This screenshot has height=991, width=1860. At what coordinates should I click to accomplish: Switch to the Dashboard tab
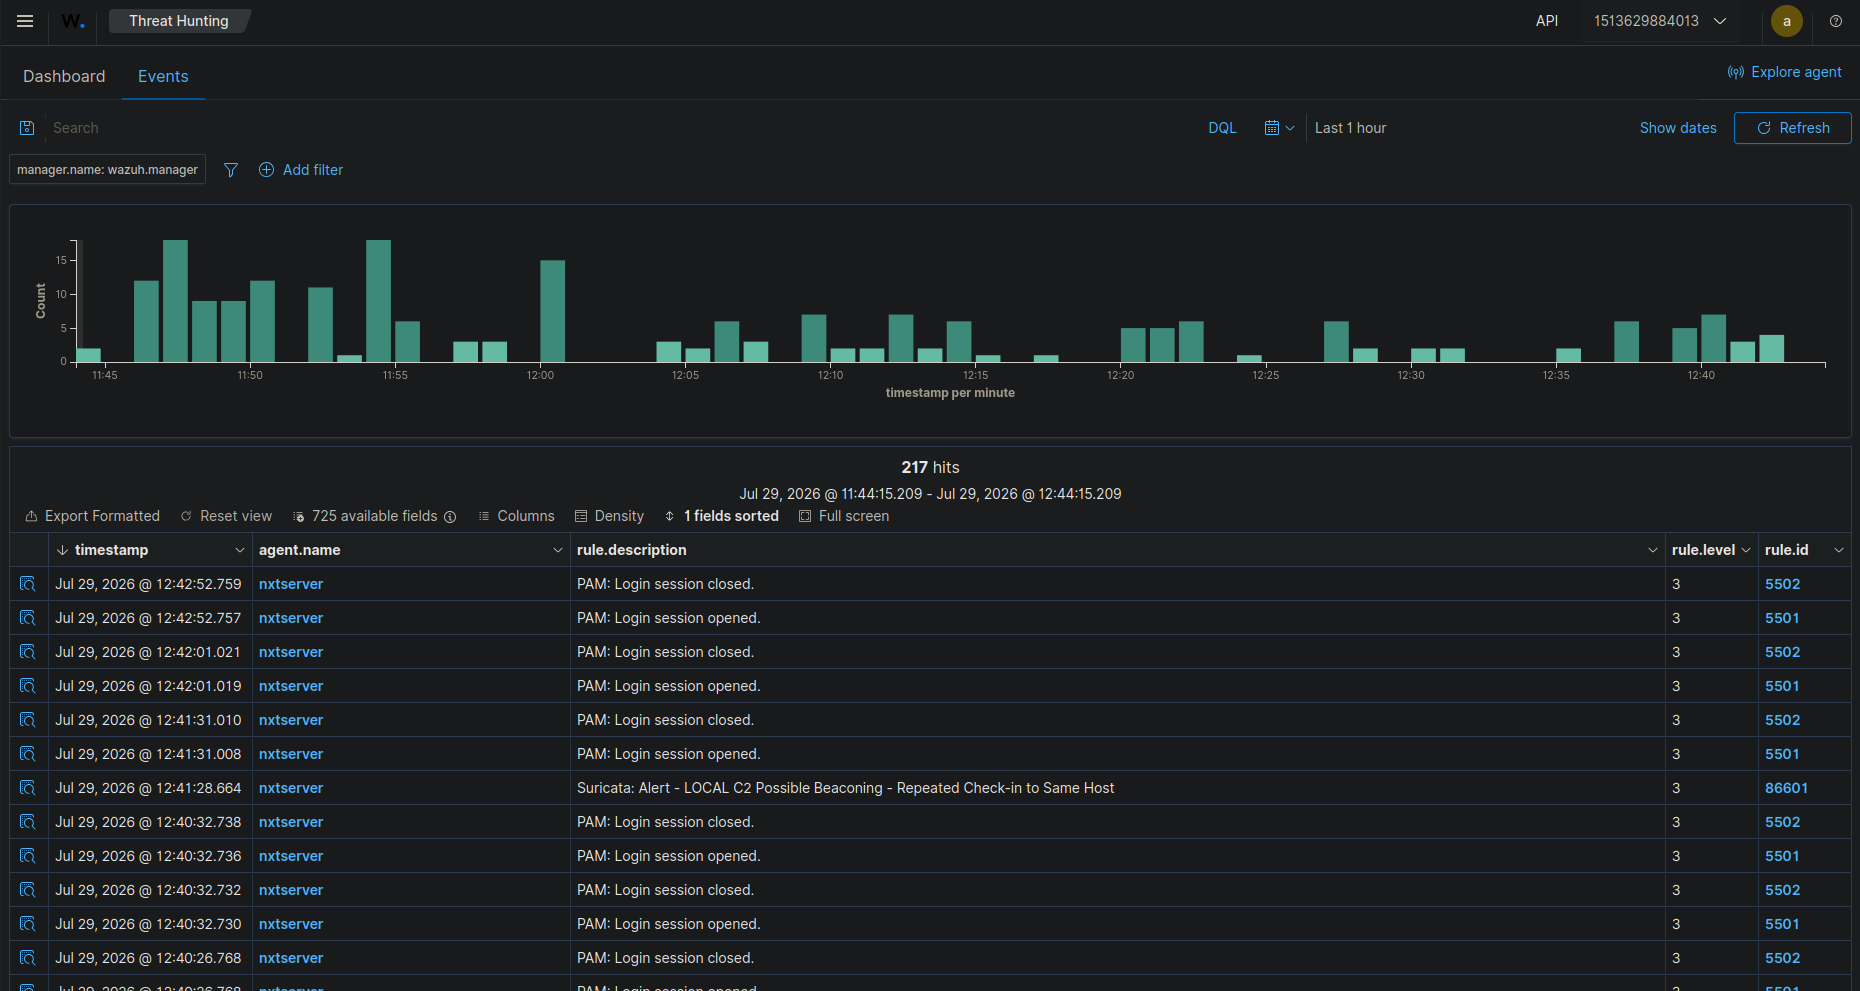(64, 76)
